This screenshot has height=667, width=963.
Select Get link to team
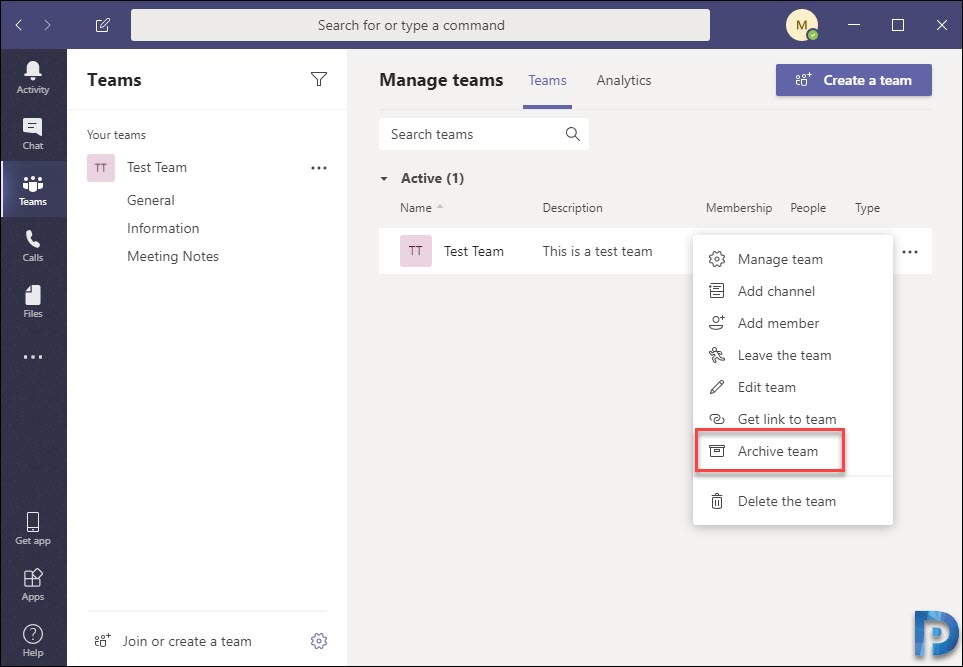pyautogui.click(x=792, y=419)
